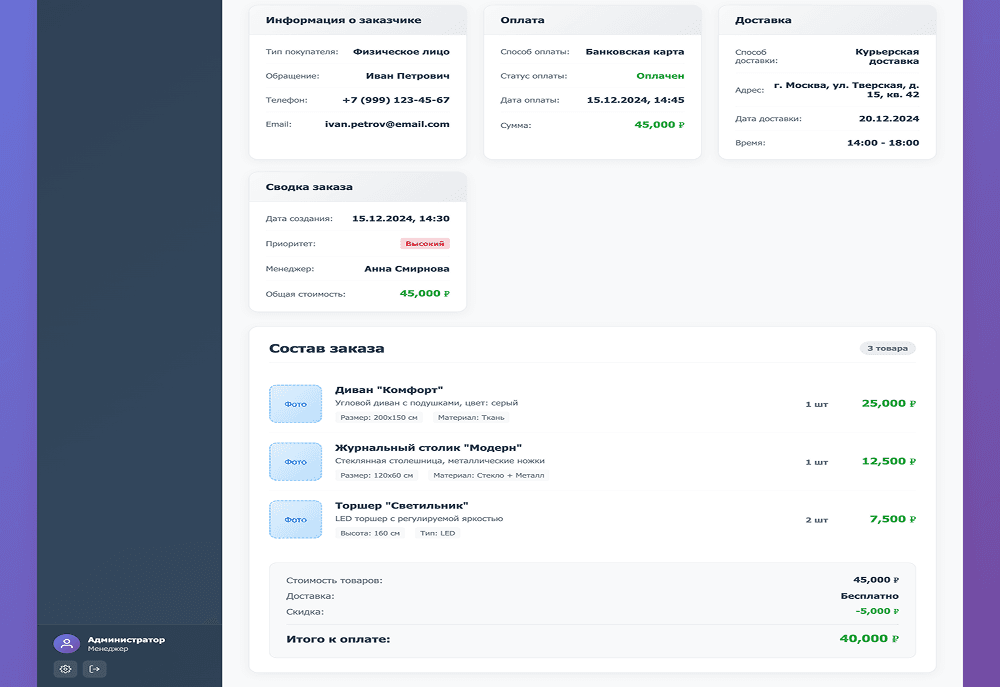
Task: Click the Администратор user avatar icon
Action: (66, 644)
